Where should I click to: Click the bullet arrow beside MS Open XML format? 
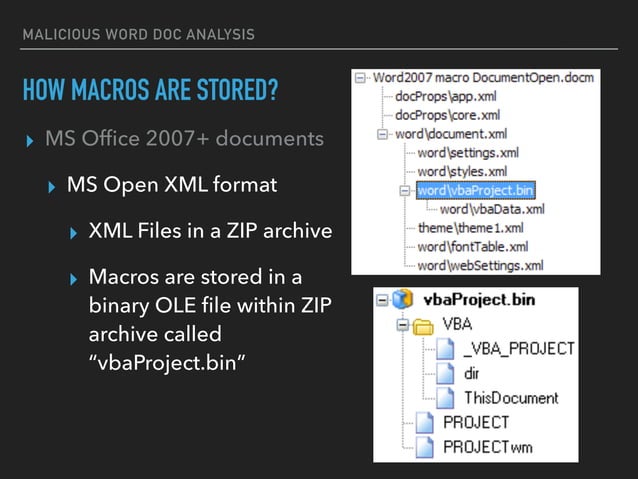pyautogui.click(x=51, y=187)
